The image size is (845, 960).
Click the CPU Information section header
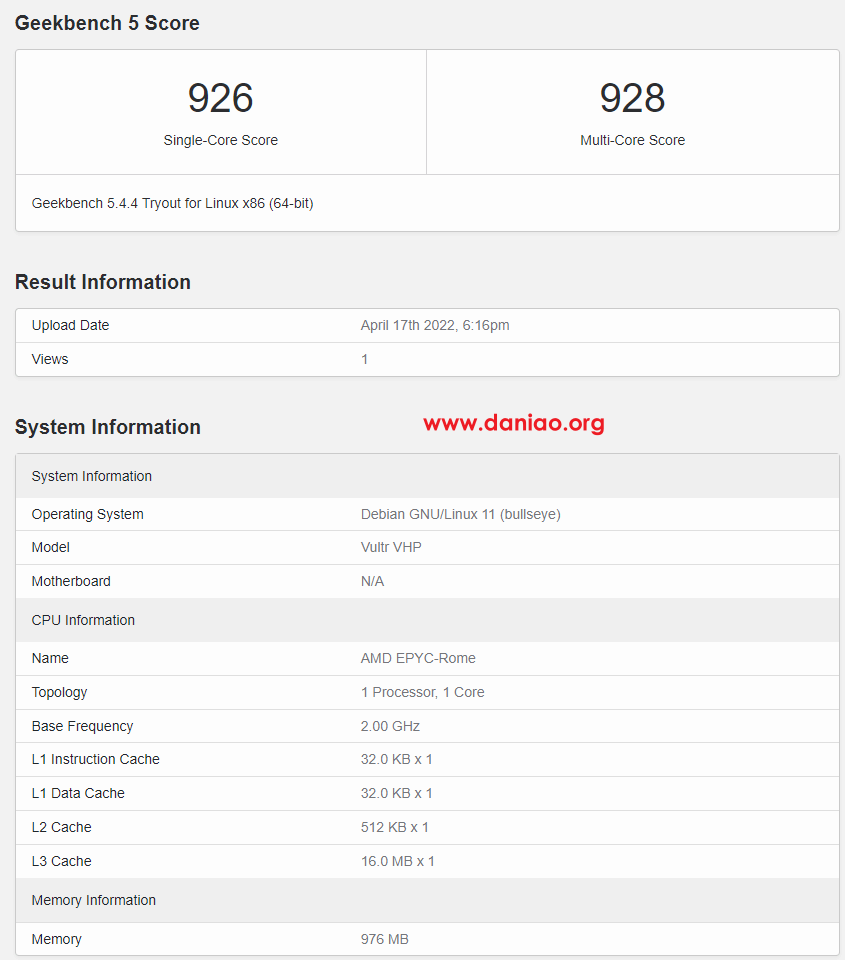tap(427, 620)
